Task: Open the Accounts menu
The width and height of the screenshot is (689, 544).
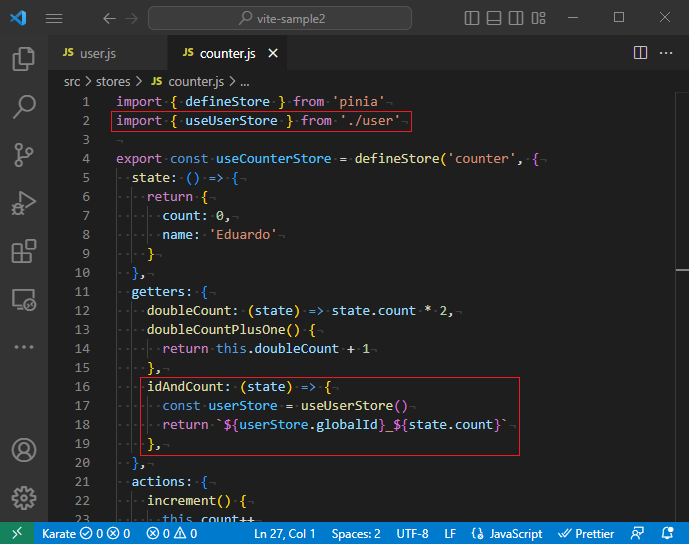Action: tap(24, 450)
